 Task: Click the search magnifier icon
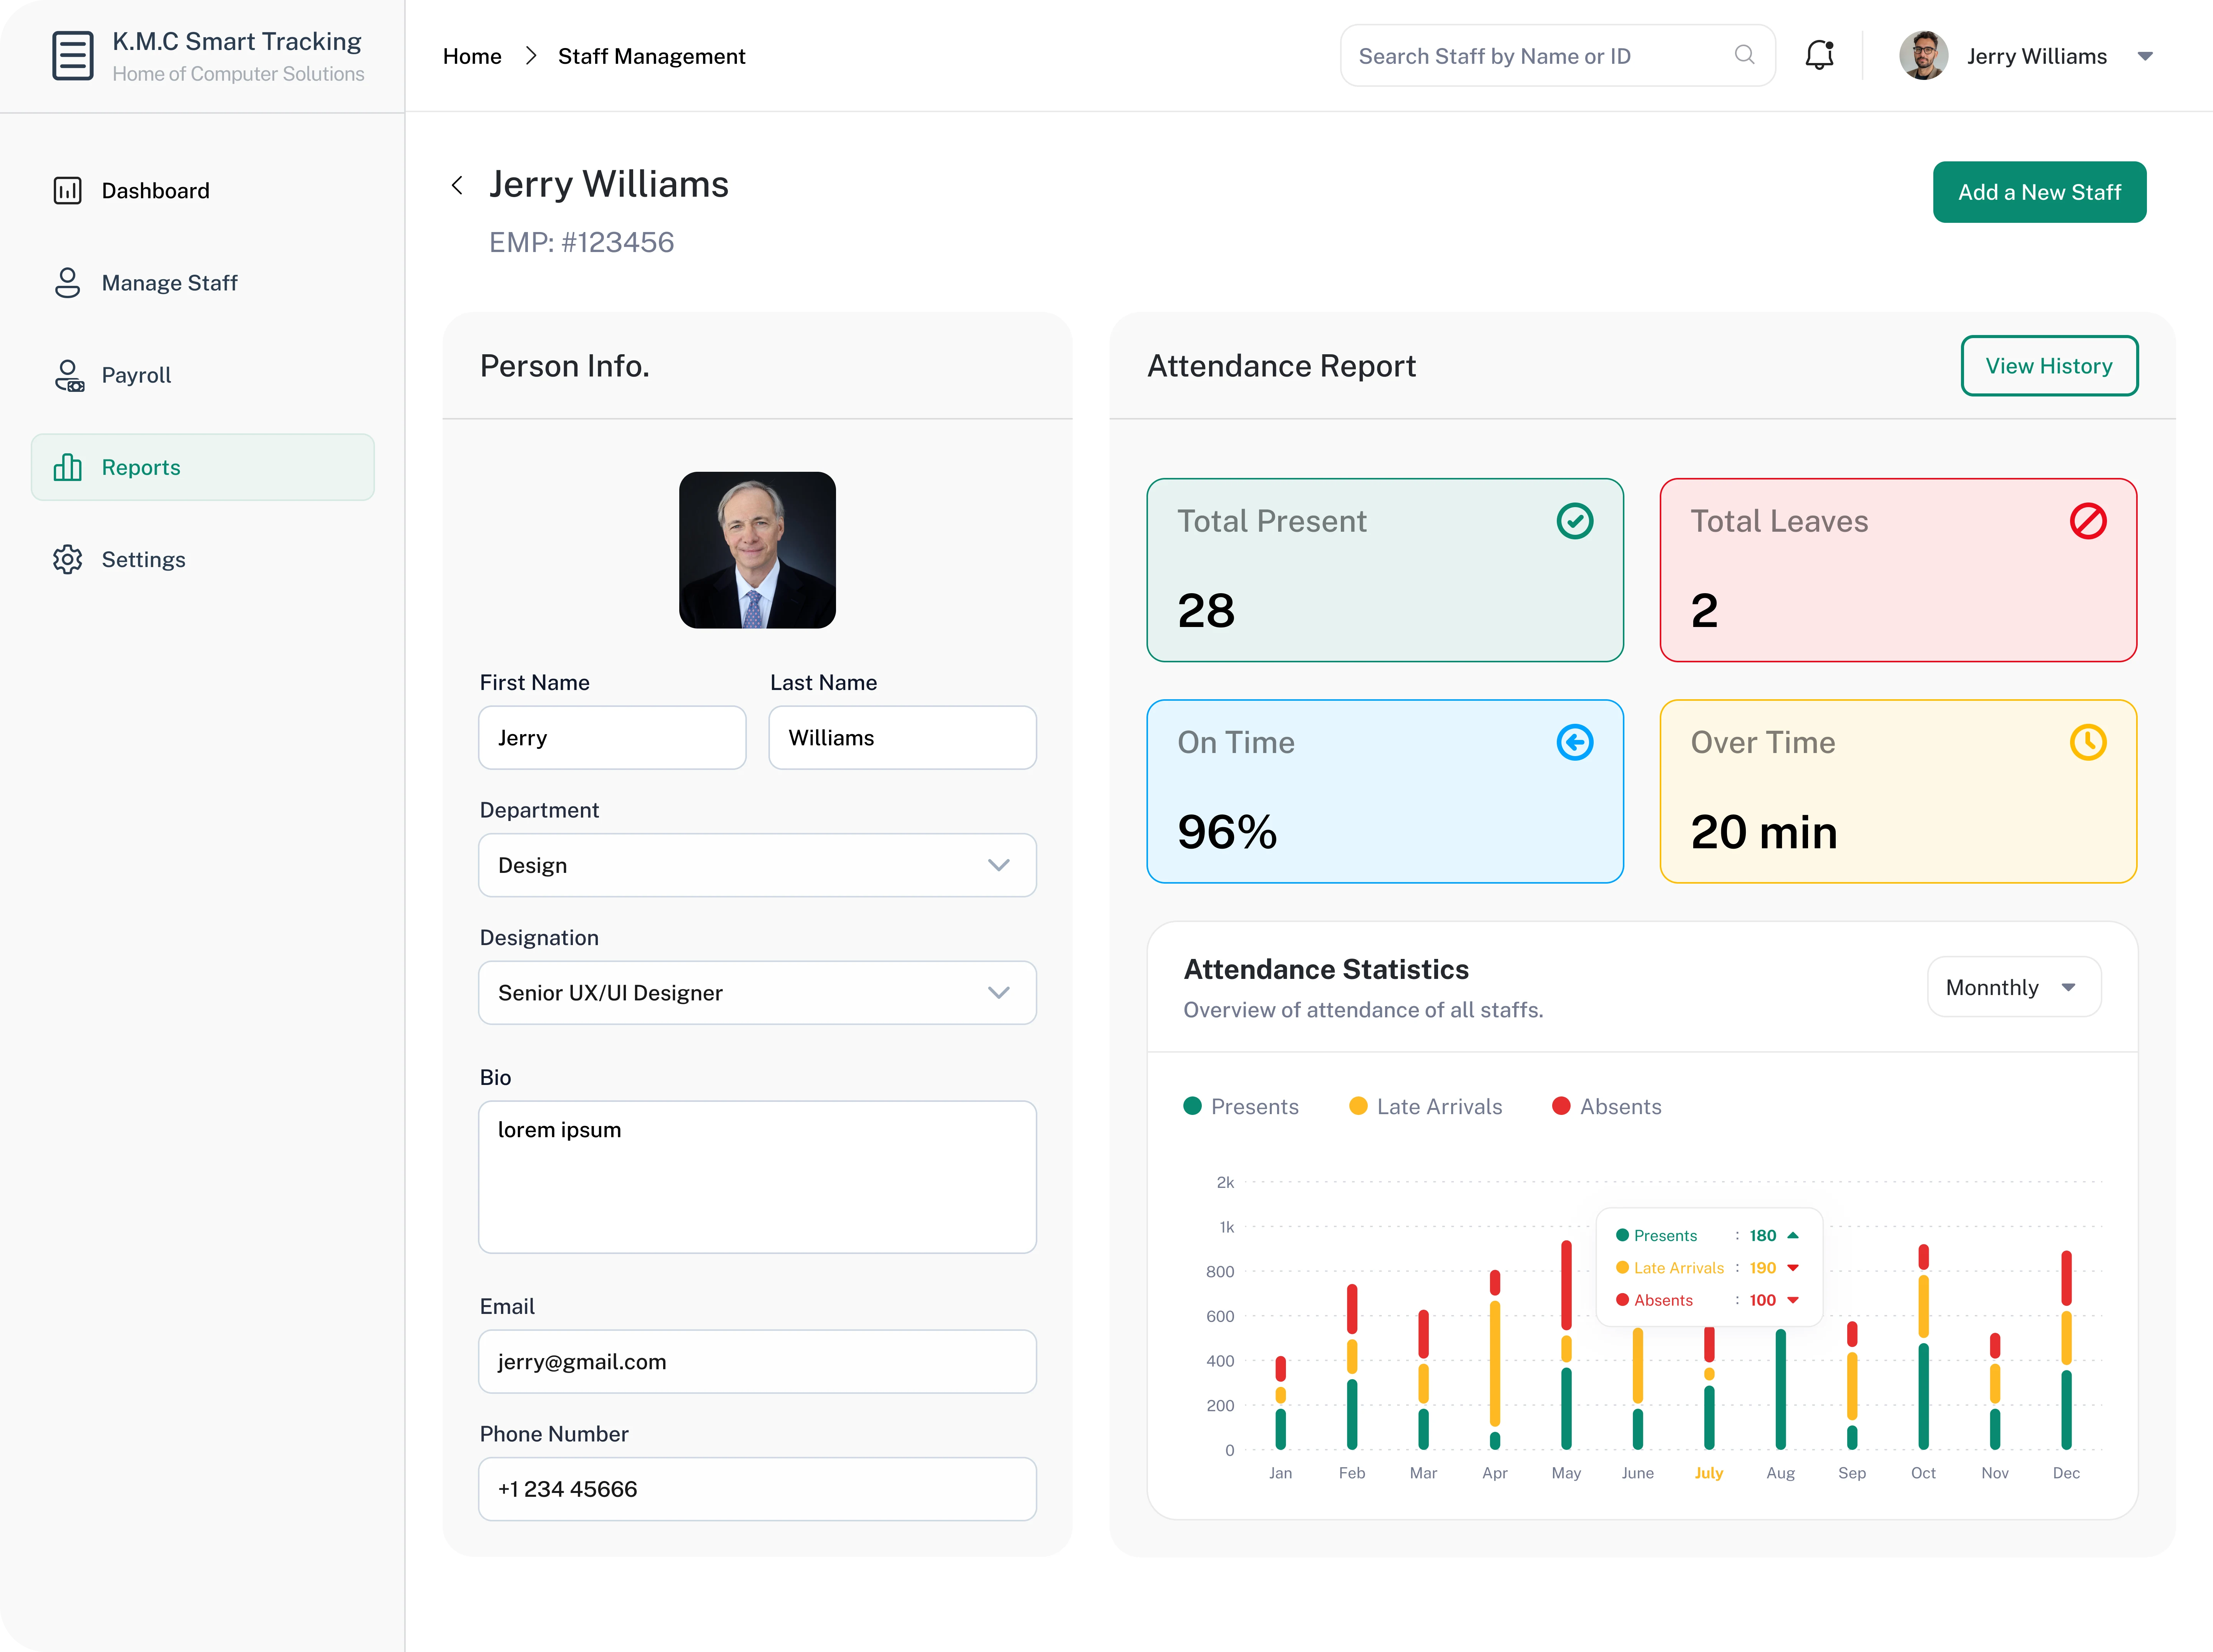[1744, 55]
